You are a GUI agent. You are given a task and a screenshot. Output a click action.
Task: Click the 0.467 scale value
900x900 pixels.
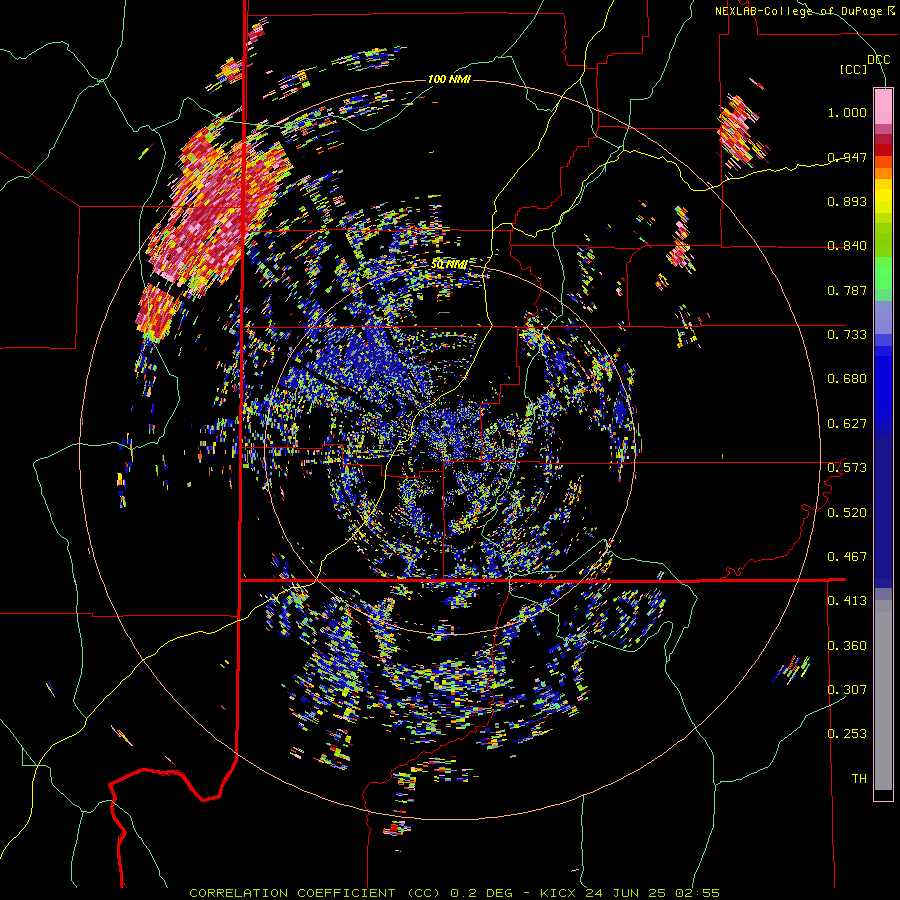tap(847, 557)
